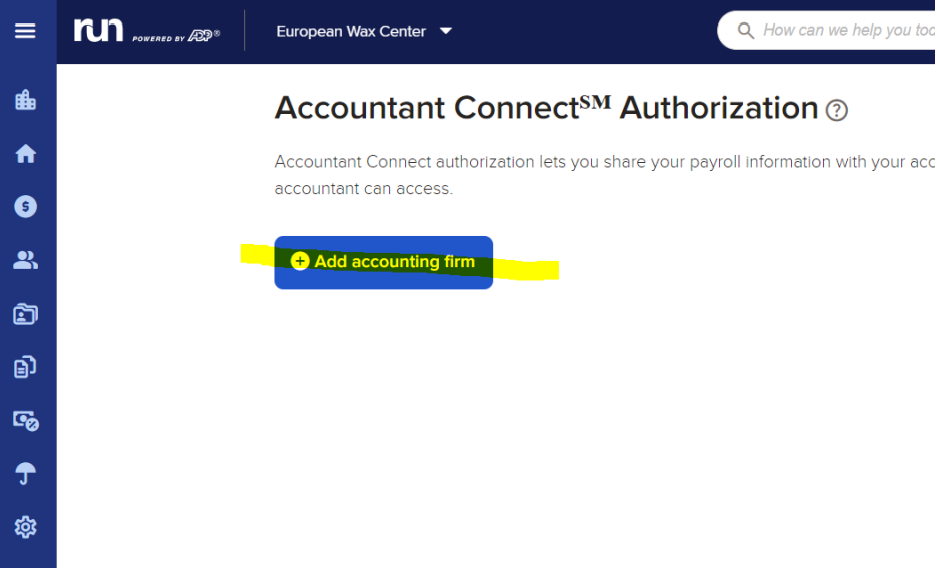Open the Company building icon in sidebar
The image size is (937, 568).
pyautogui.click(x=25, y=100)
